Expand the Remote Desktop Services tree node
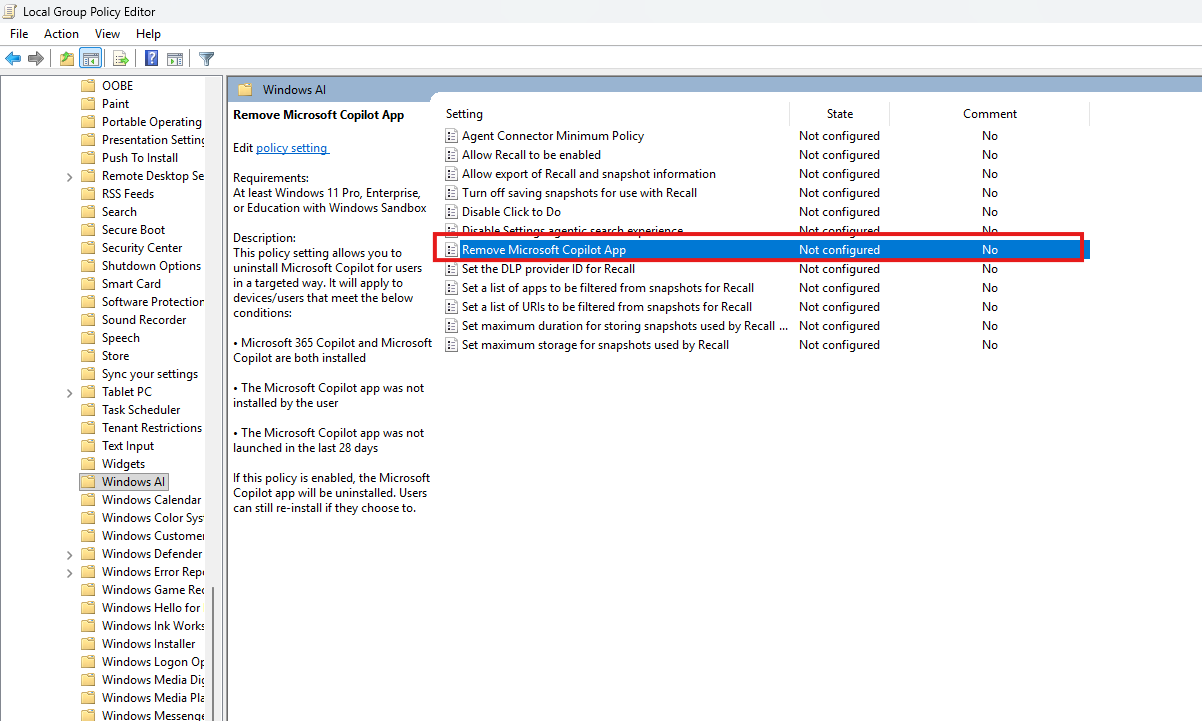Image resolution: width=1202 pixels, height=721 pixels. [x=69, y=177]
